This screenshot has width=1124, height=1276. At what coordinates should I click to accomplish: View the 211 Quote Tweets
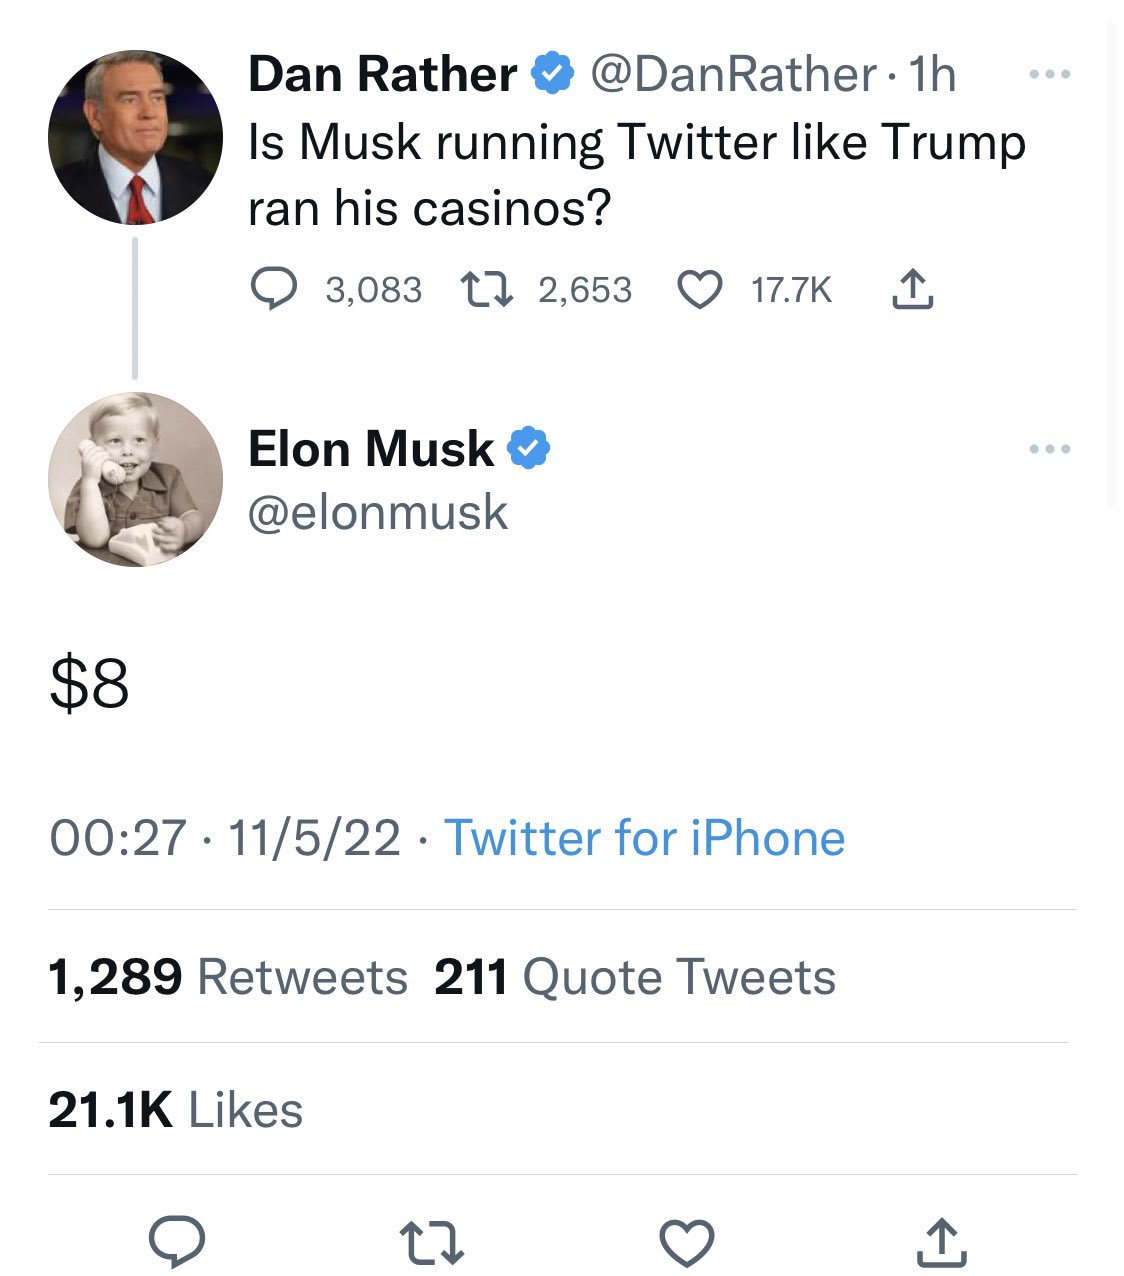[x=635, y=977]
